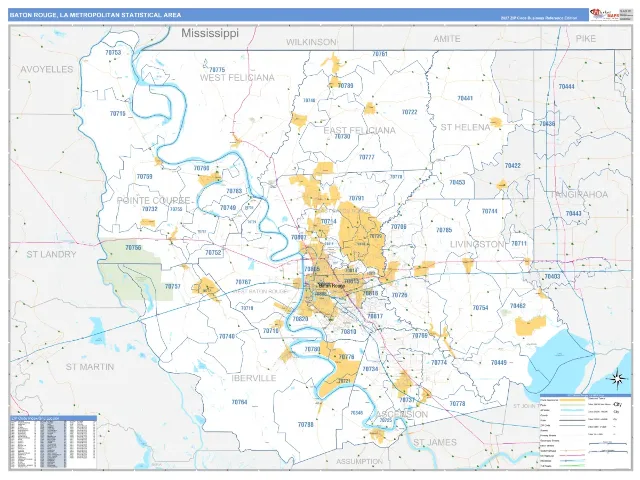Click ZIP code 70785
The height and width of the screenshot is (480, 640).
click(x=444, y=230)
